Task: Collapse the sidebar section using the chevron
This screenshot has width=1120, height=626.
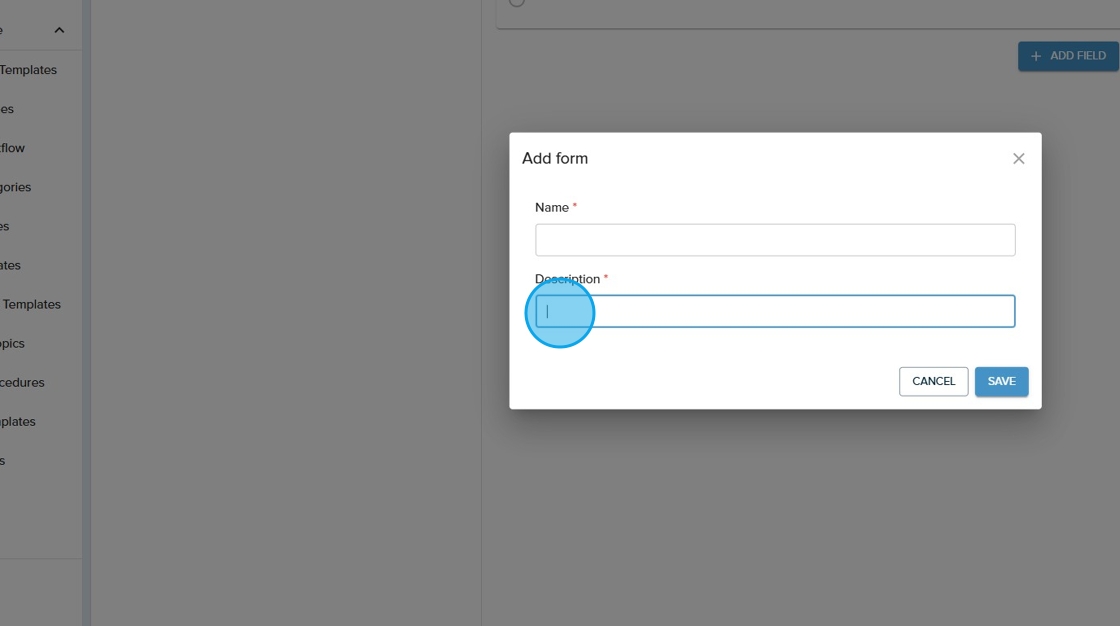Action: pyautogui.click(x=59, y=31)
